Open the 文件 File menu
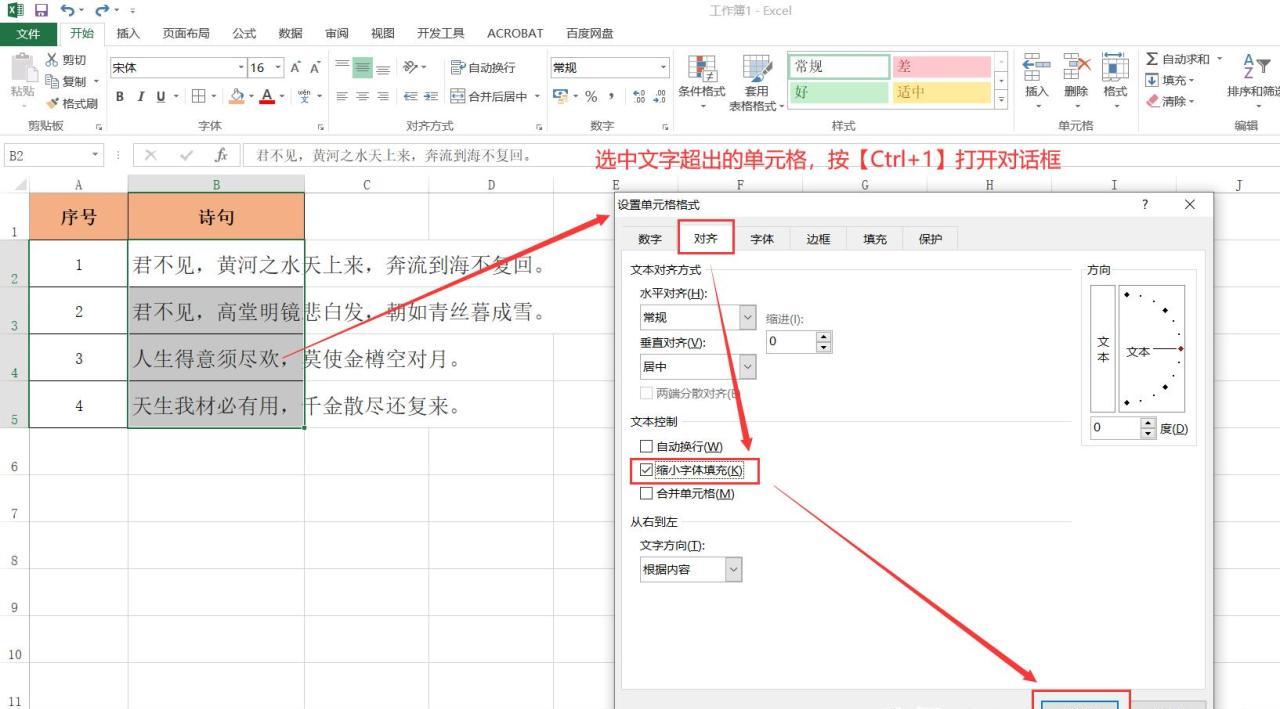Image resolution: width=1280 pixels, height=709 pixels. click(28, 33)
